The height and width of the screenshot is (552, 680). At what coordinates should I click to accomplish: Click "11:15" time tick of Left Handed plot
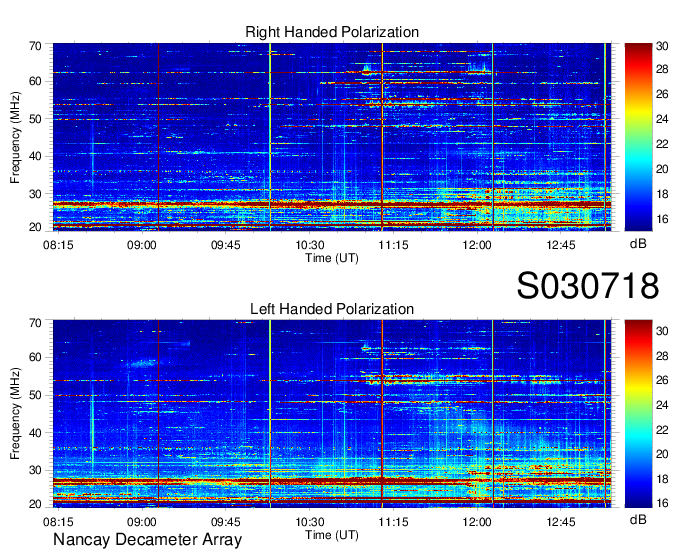(x=393, y=522)
